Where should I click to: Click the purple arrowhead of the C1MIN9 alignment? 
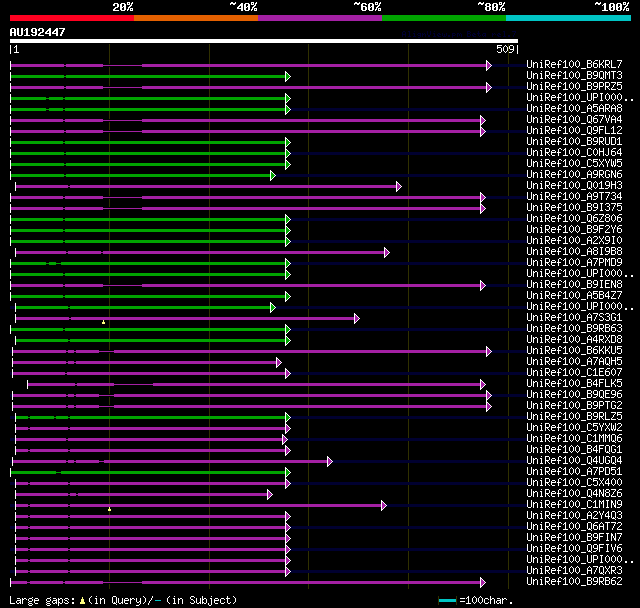coord(384,506)
